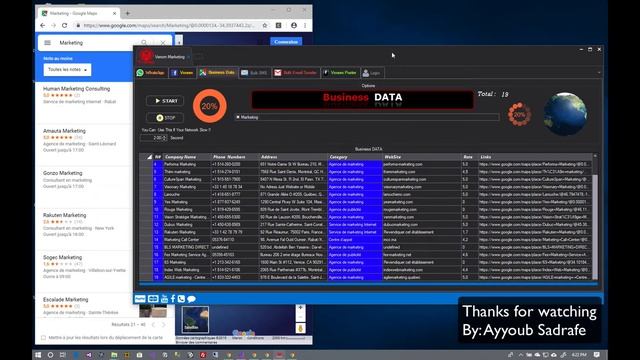Viewport: 640px width, 360px height.
Task: Select the Marketing Call Center row
Action: pos(366,240)
